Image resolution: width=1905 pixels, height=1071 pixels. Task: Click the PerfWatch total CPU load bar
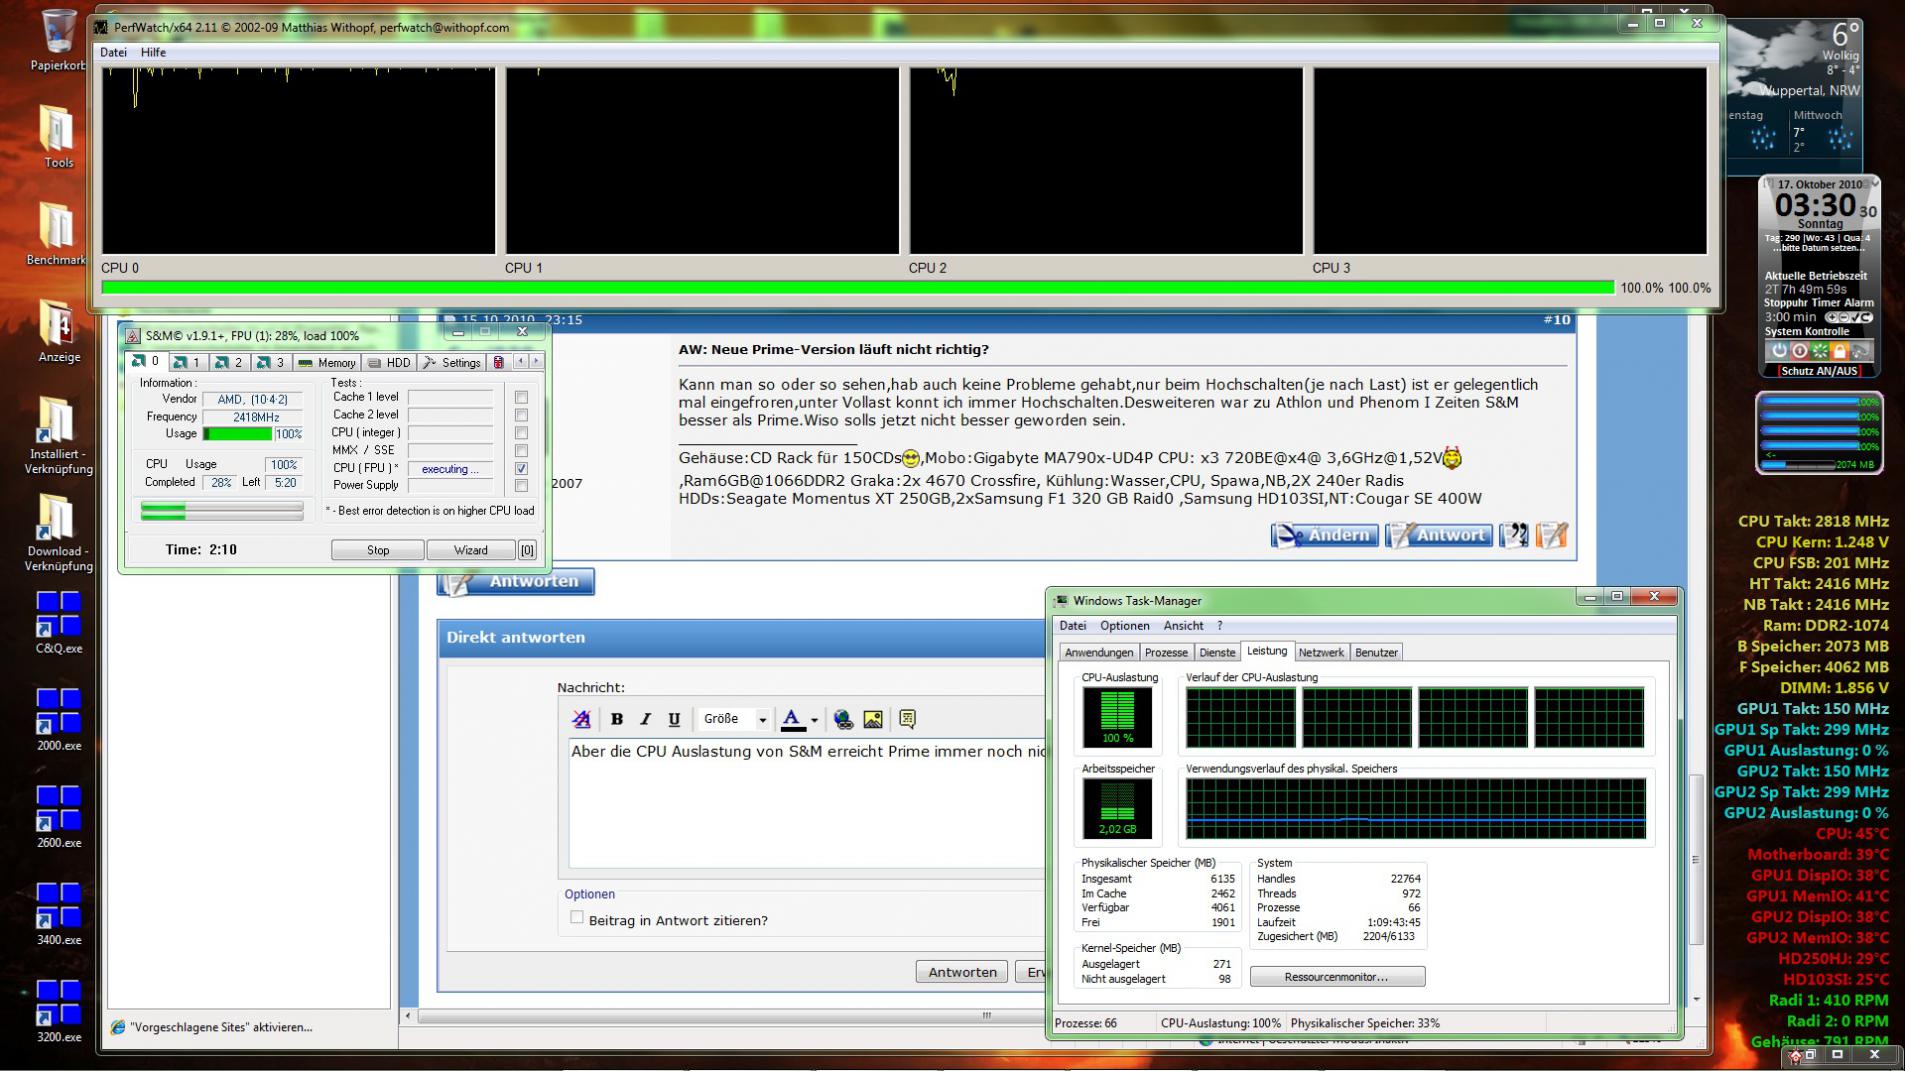tap(858, 288)
